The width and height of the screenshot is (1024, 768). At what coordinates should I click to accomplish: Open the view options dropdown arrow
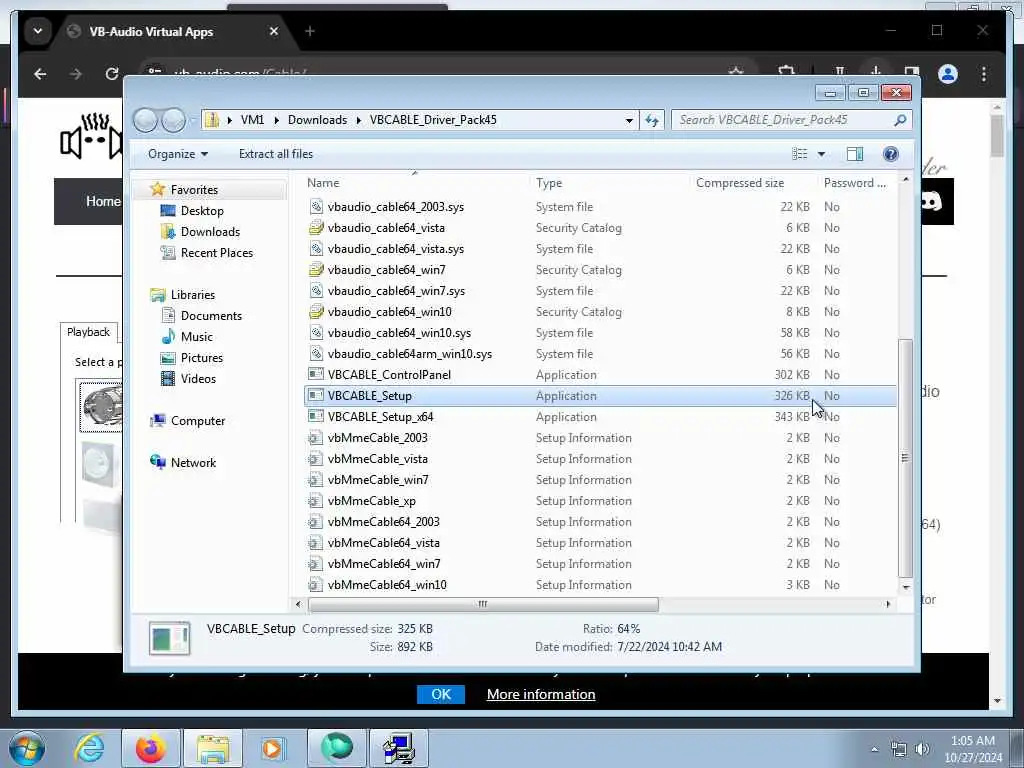[822, 154]
